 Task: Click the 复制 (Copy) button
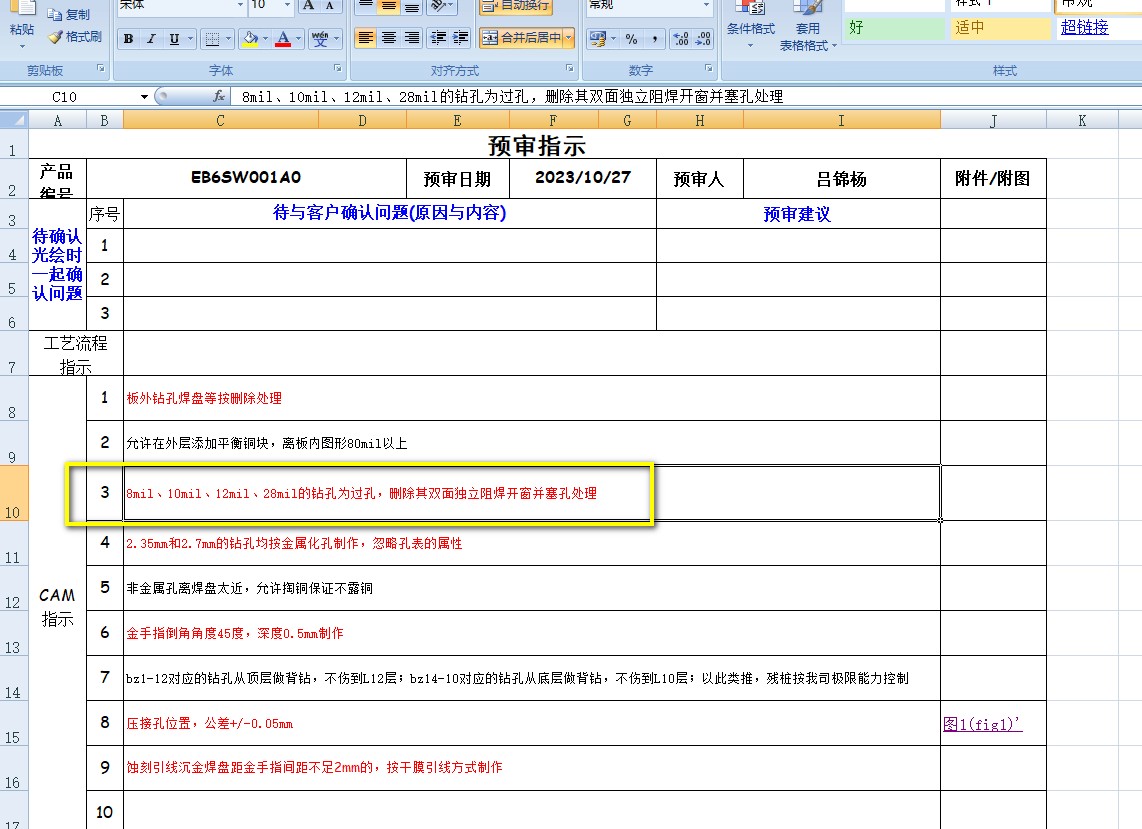coord(68,15)
